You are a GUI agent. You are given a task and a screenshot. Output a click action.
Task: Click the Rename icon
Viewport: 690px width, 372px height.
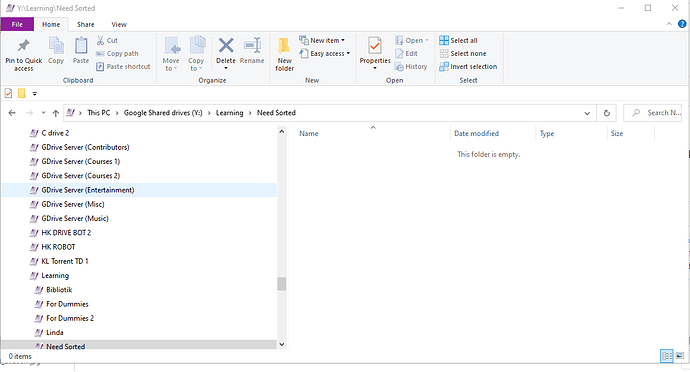click(252, 45)
